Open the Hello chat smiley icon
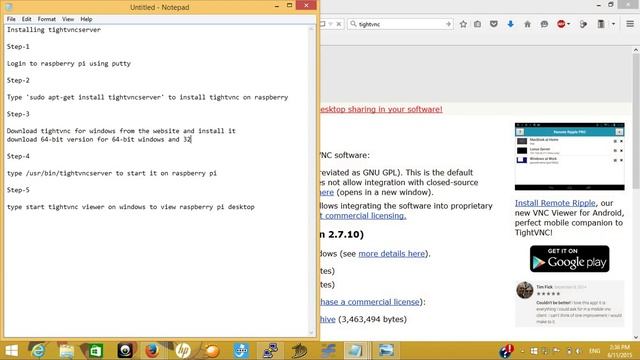Viewport: 640px width, 360px height. pyautogui.click(x=544, y=24)
